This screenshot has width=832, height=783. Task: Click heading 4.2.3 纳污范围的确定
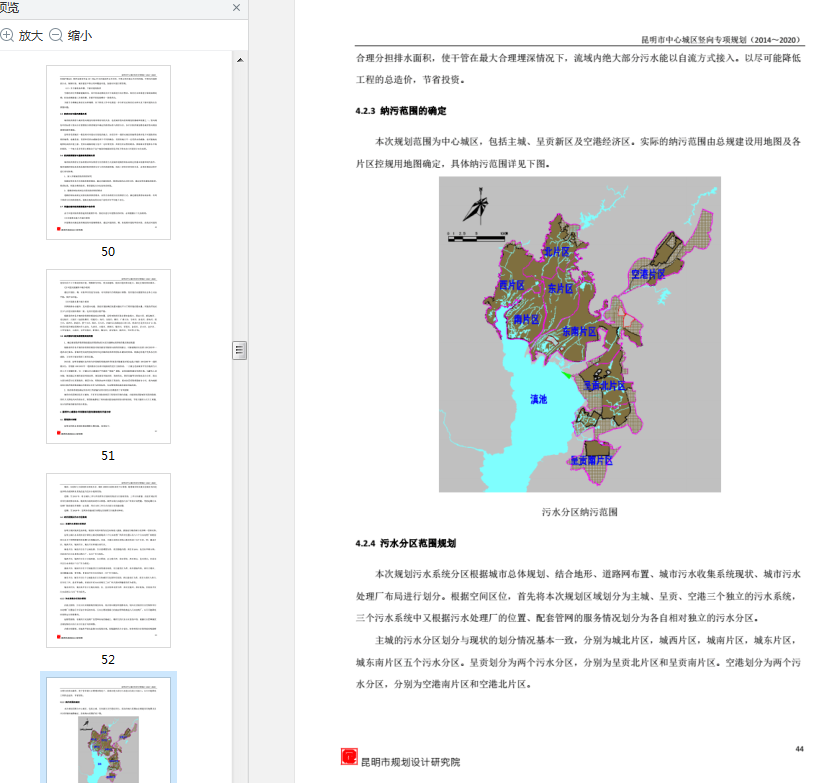[401, 110]
